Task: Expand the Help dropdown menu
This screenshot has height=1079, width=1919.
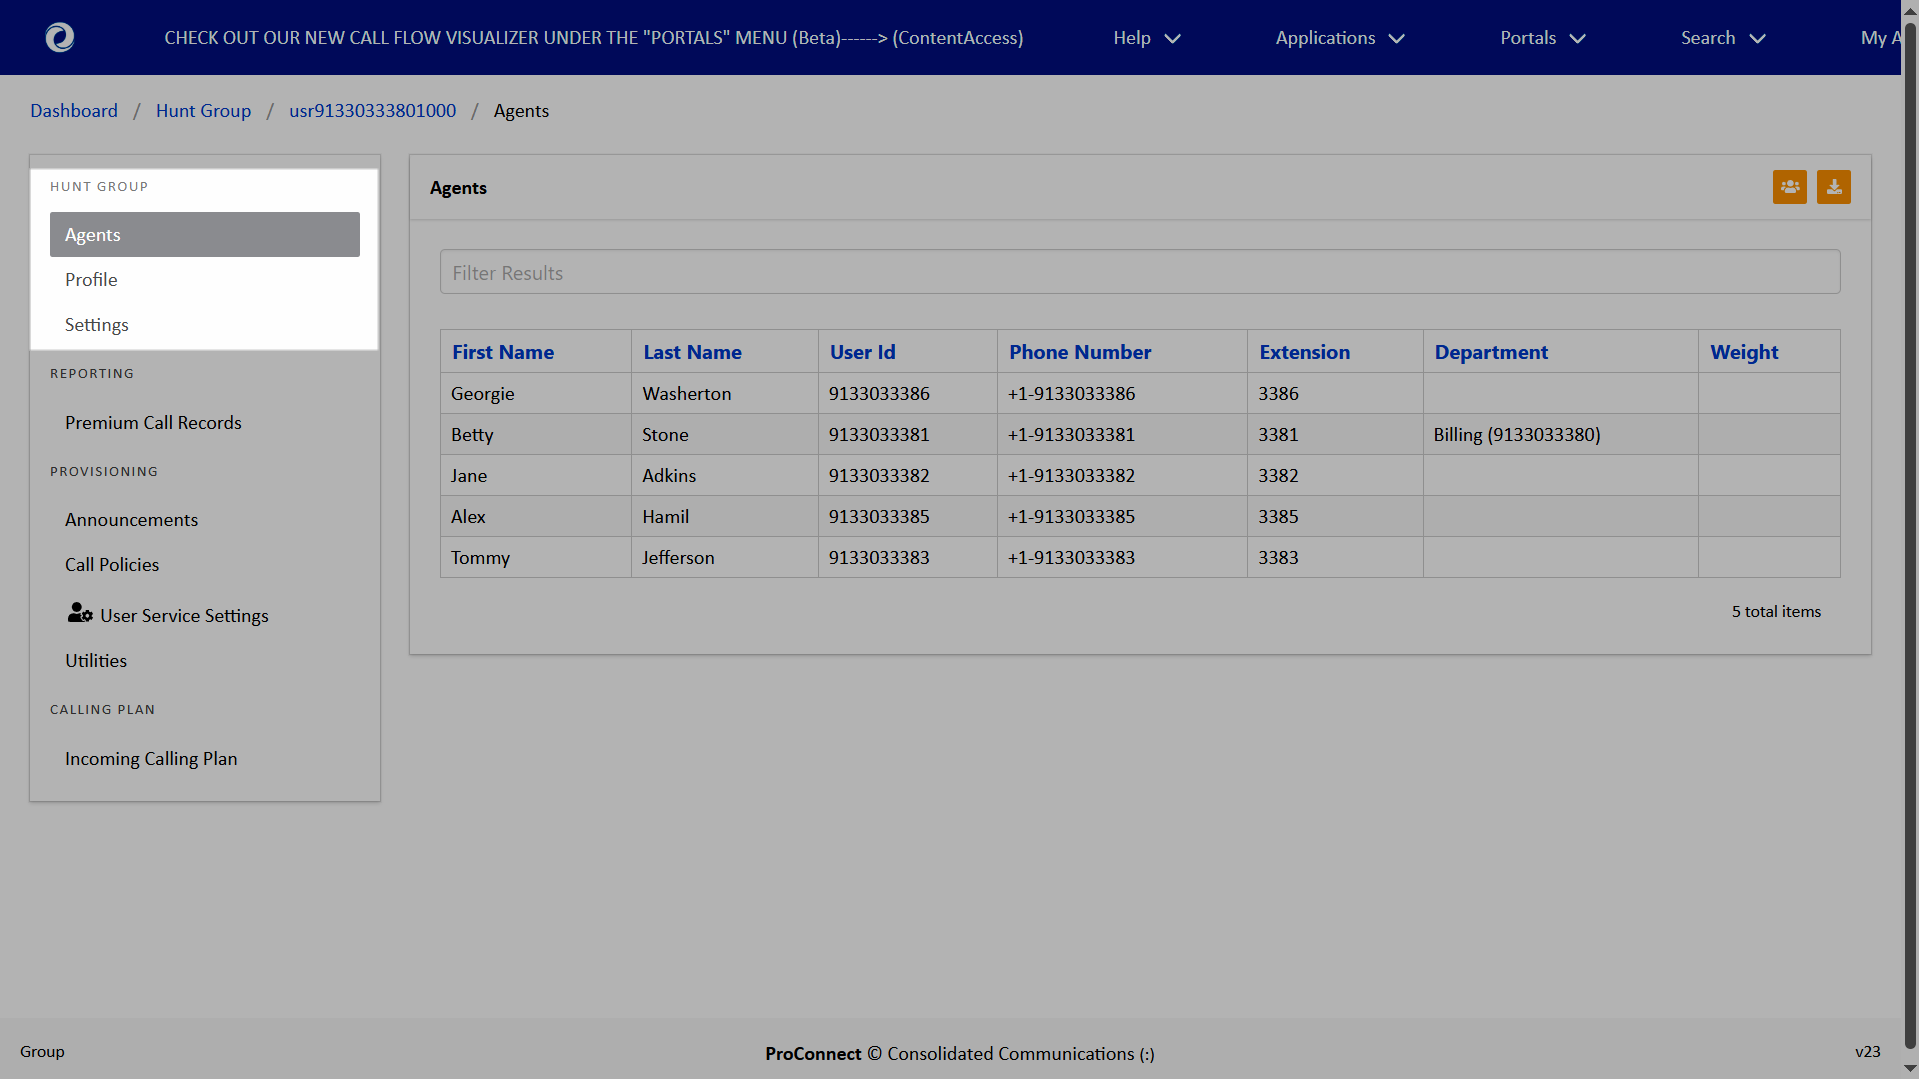Action: coord(1146,38)
